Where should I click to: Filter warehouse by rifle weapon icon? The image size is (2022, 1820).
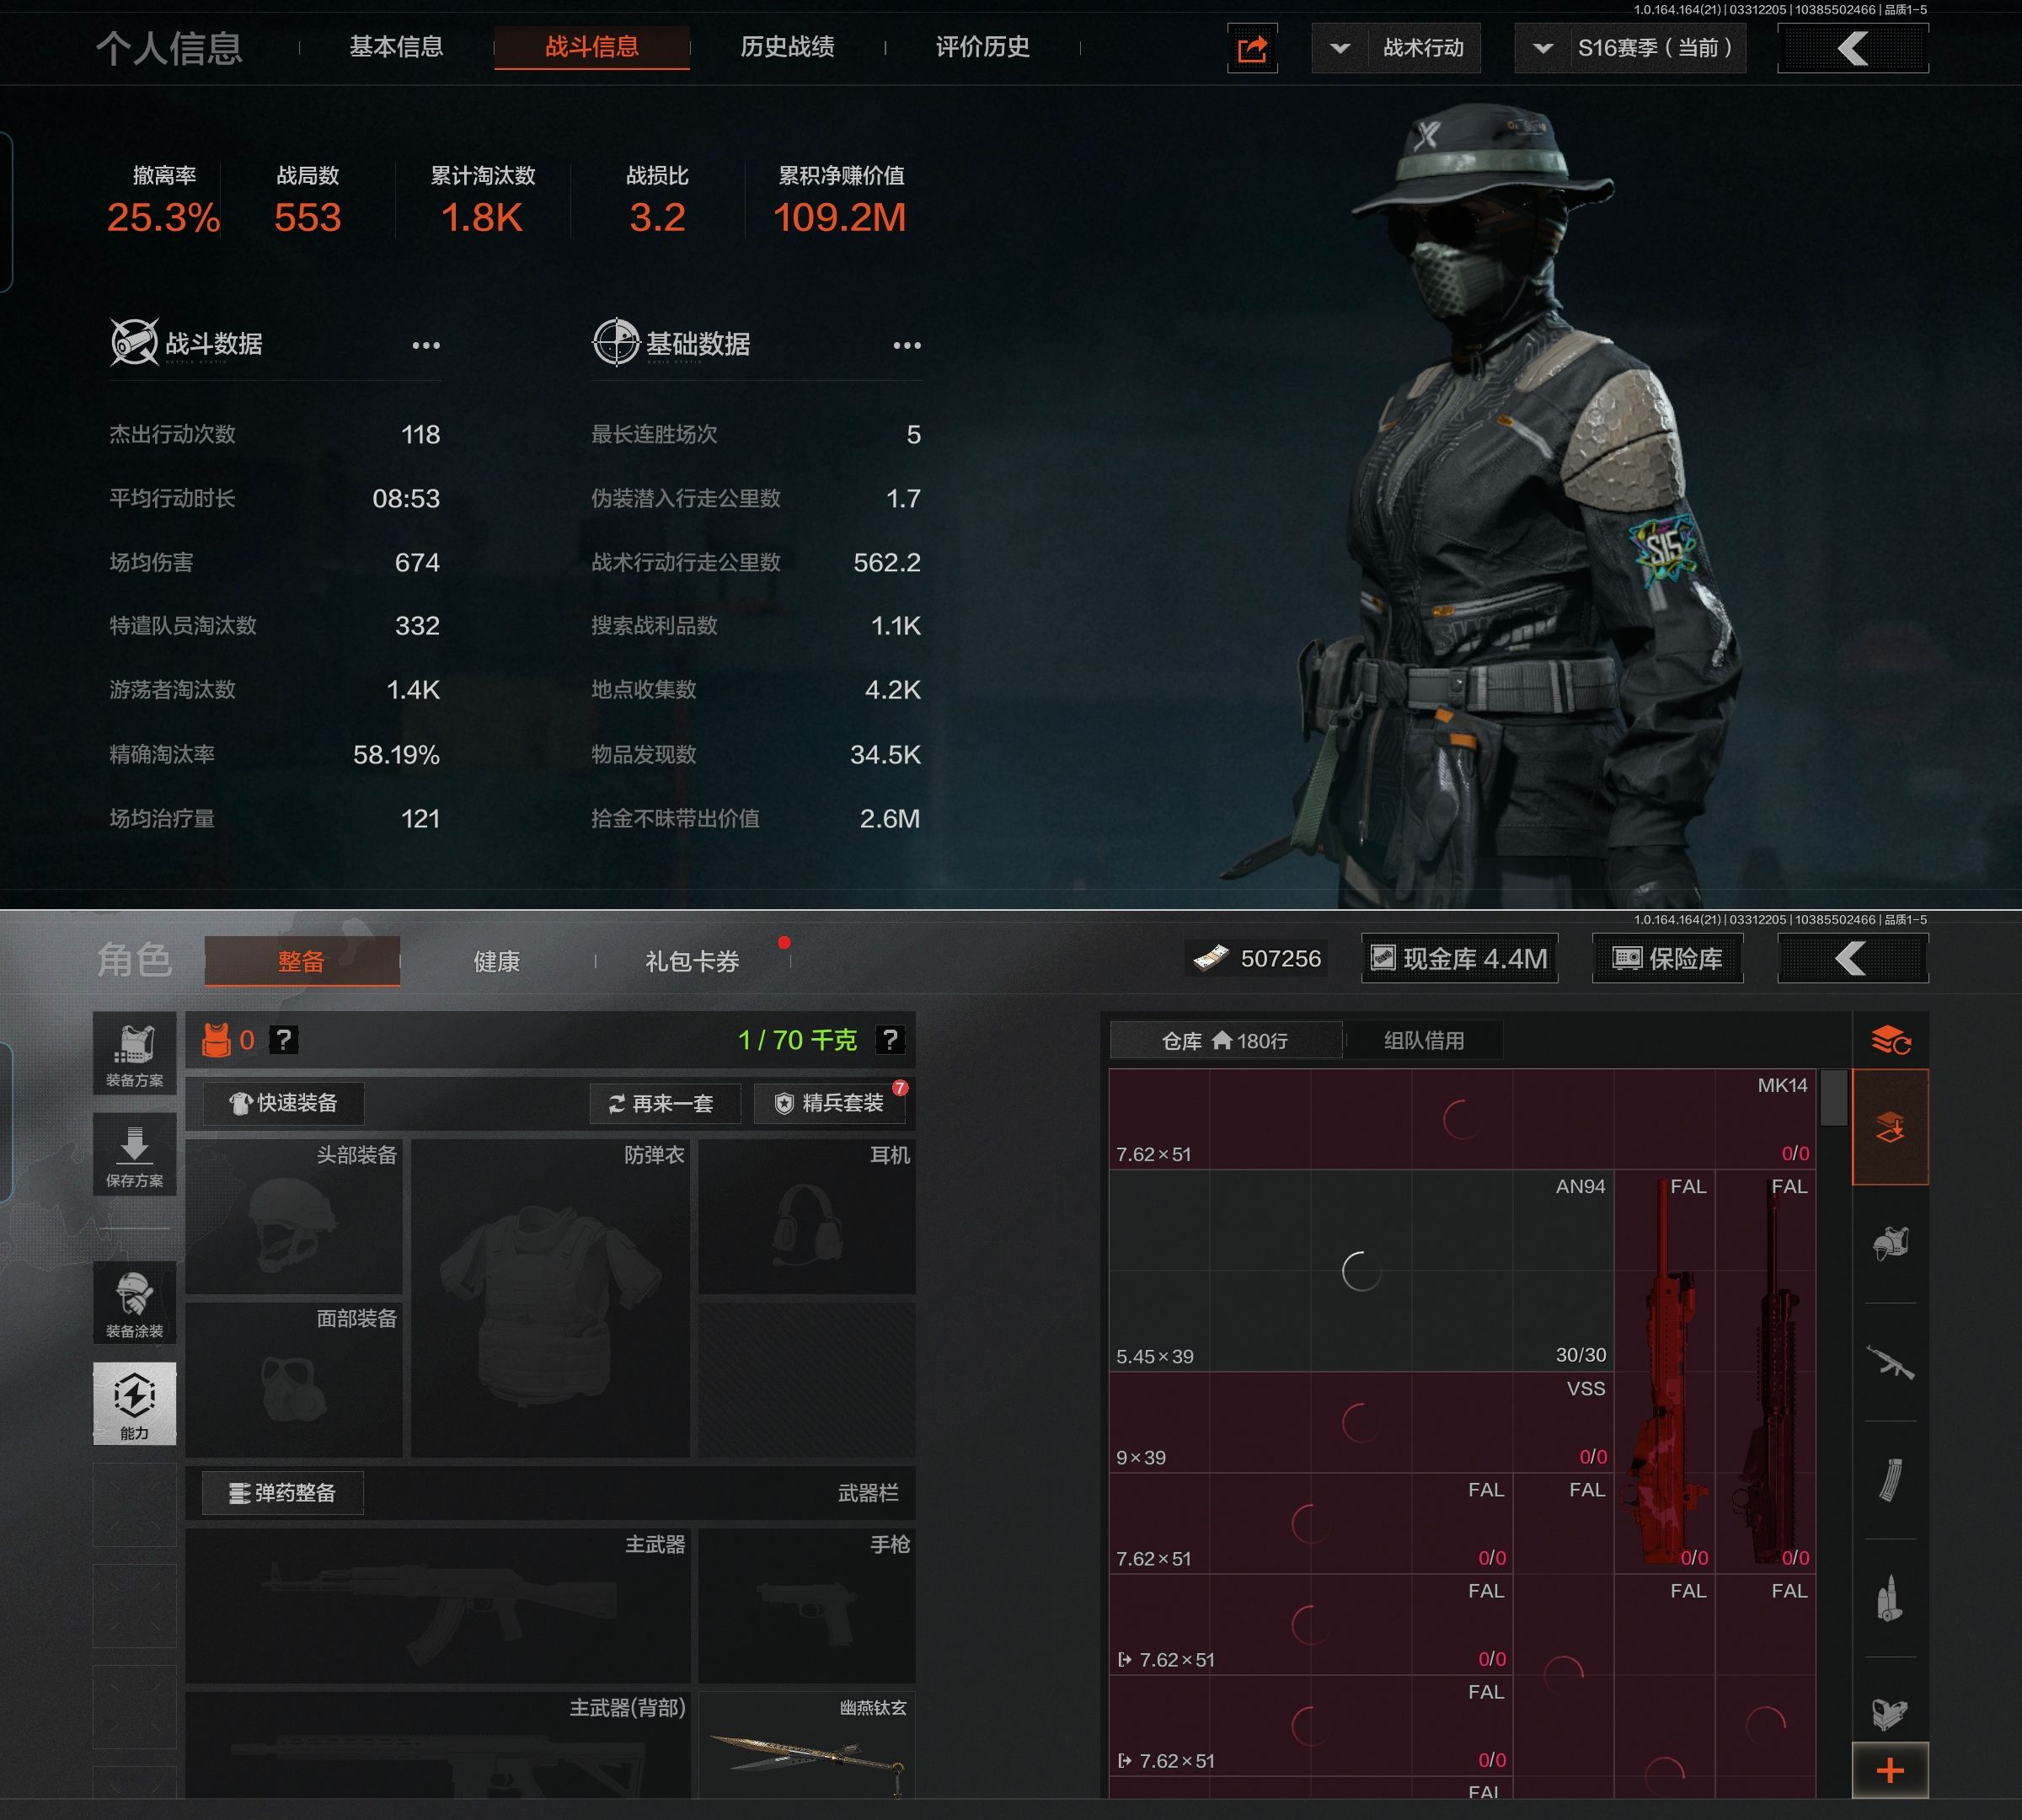click(x=1890, y=1362)
